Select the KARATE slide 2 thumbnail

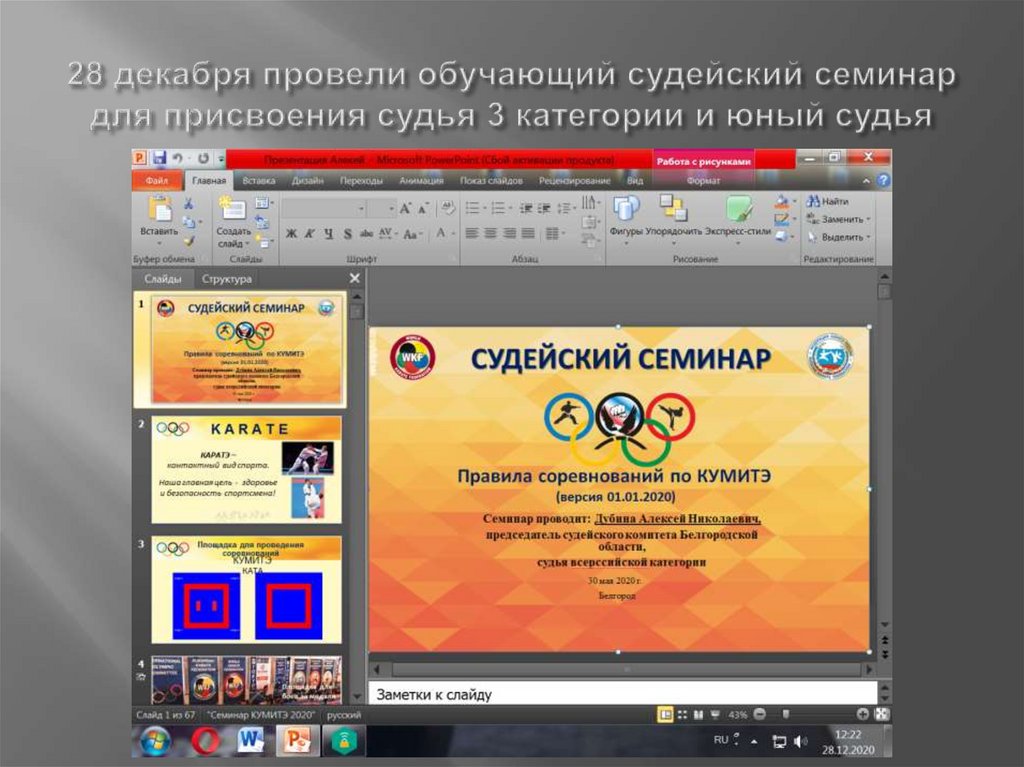pyautogui.click(x=246, y=470)
